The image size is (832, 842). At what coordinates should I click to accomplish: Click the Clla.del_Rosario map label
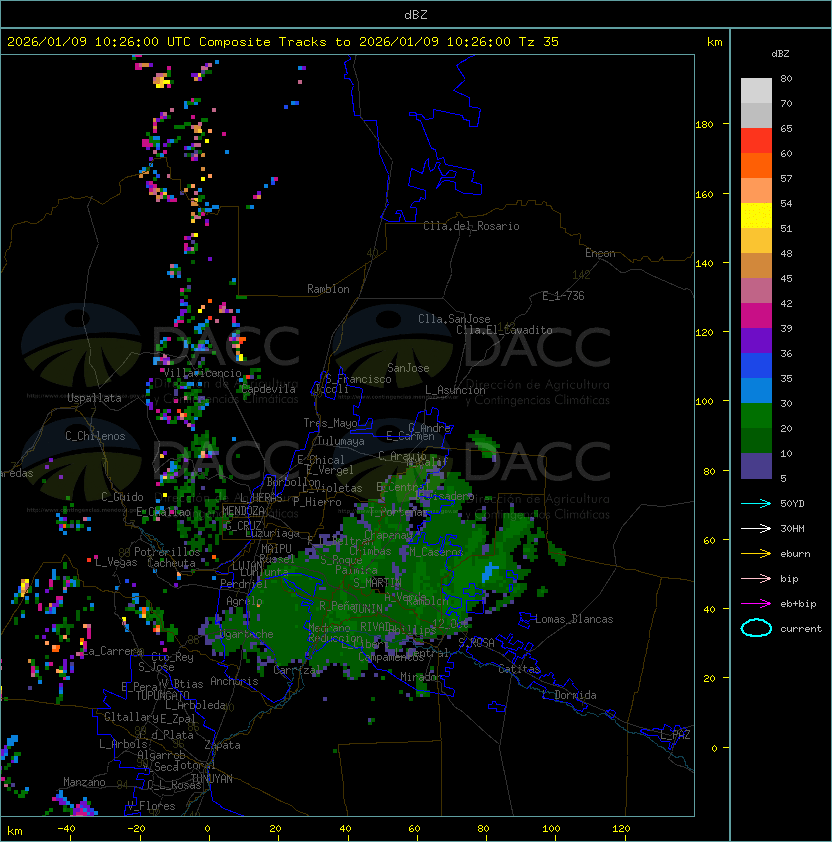pyautogui.click(x=471, y=226)
